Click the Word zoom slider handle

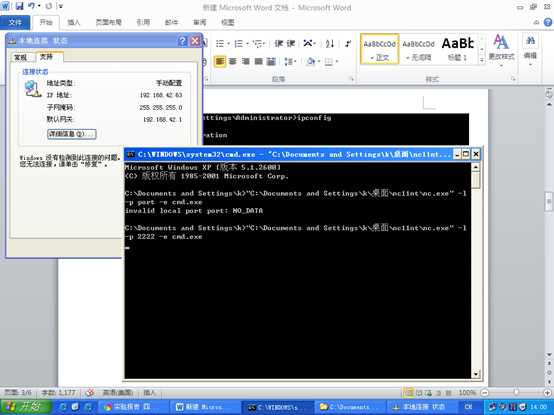tap(516, 392)
